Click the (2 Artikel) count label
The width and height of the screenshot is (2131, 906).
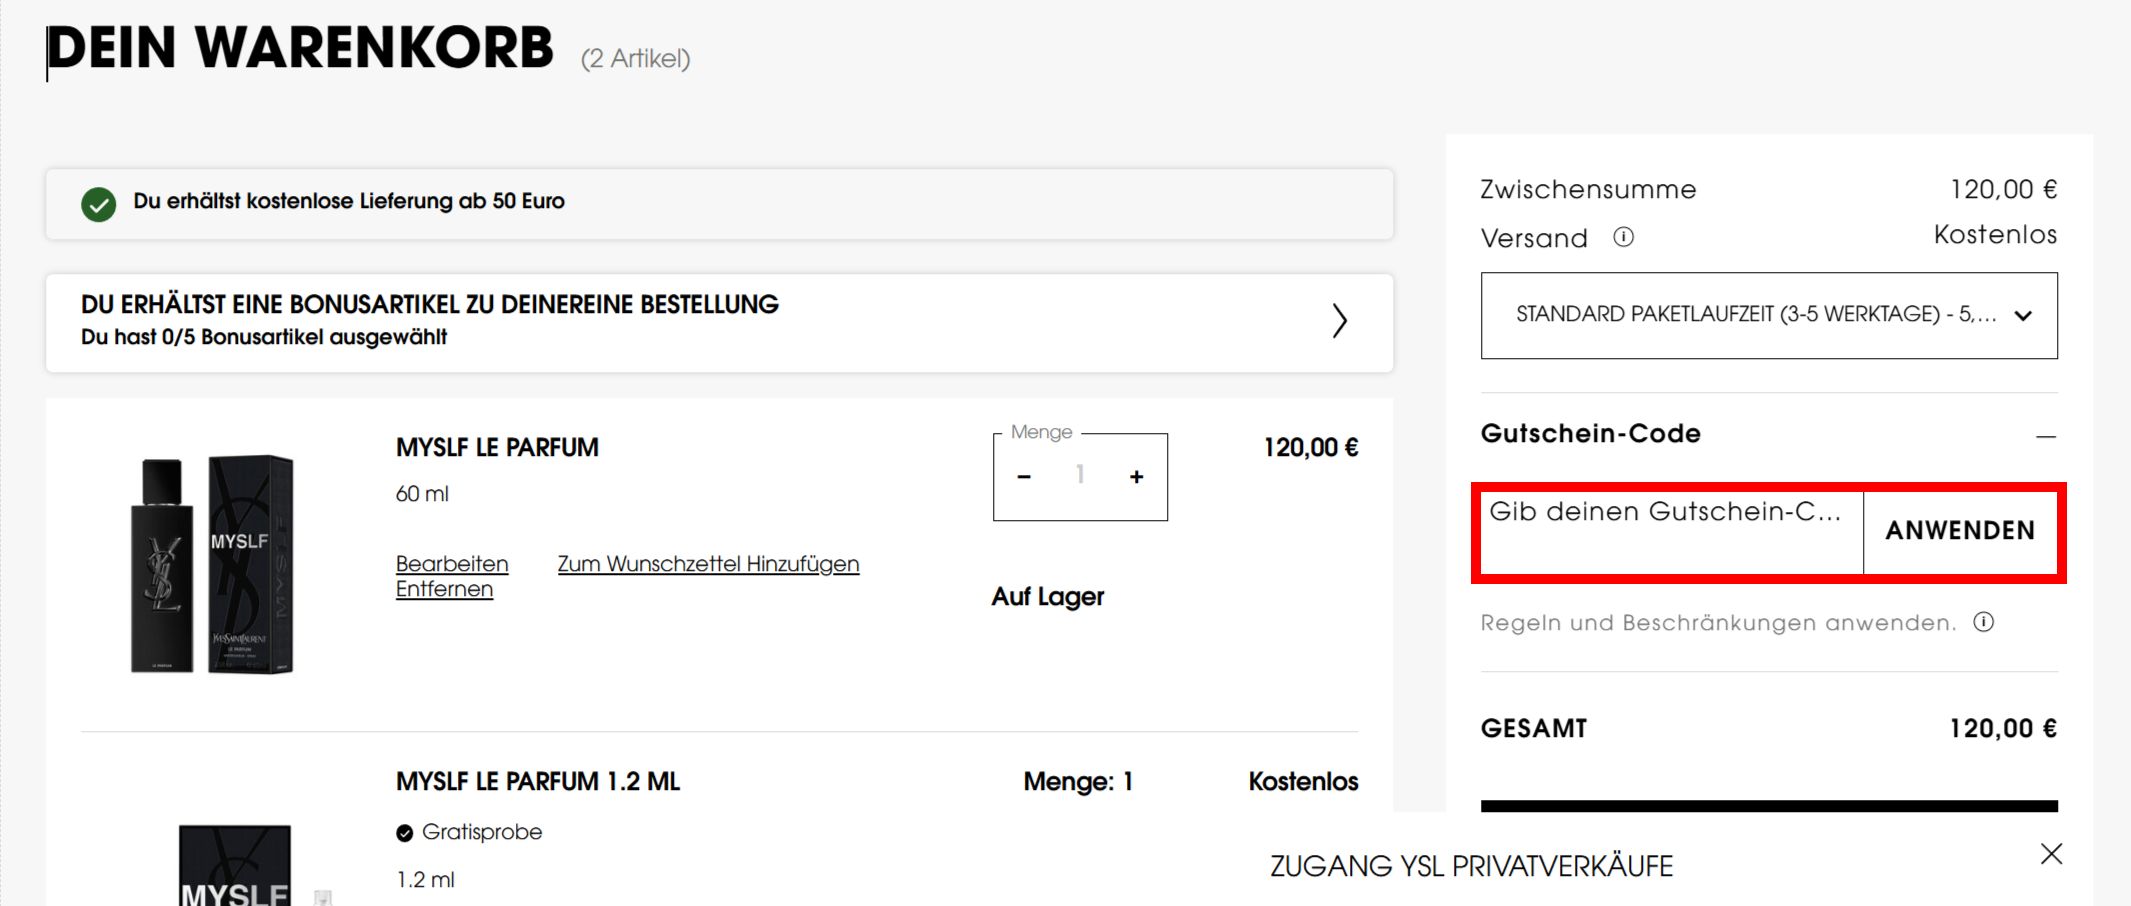click(x=636, y=58)
